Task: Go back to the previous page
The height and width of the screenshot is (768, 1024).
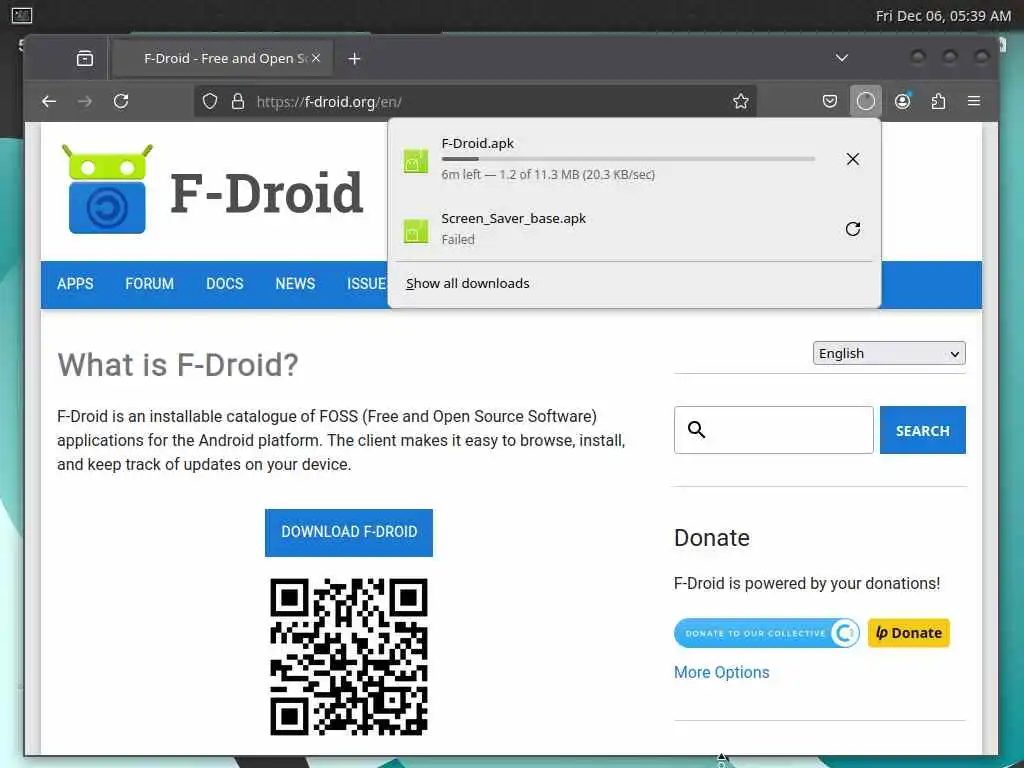Action: [x=49, y=101]
